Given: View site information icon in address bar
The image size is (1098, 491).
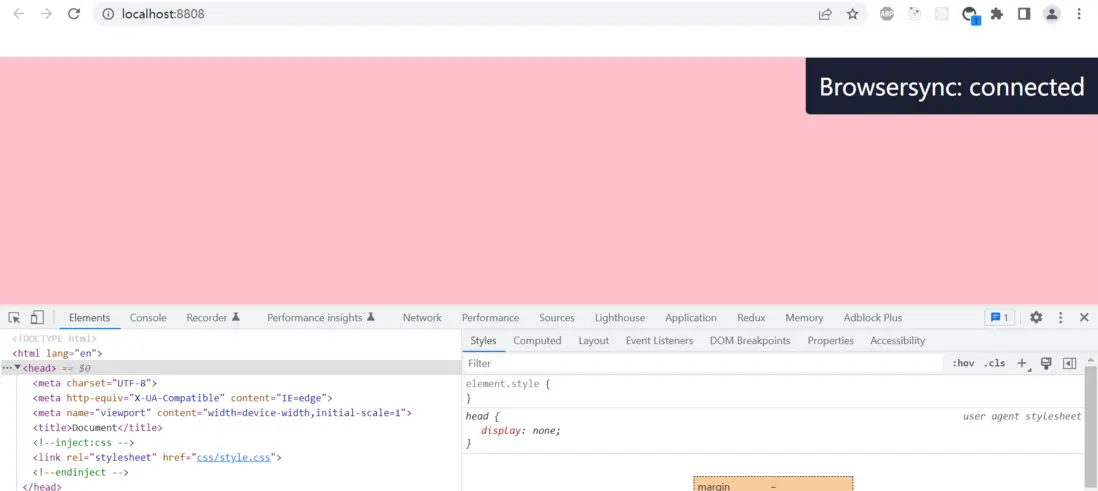Looking at the screenshot, I should [x=108, y=14].
